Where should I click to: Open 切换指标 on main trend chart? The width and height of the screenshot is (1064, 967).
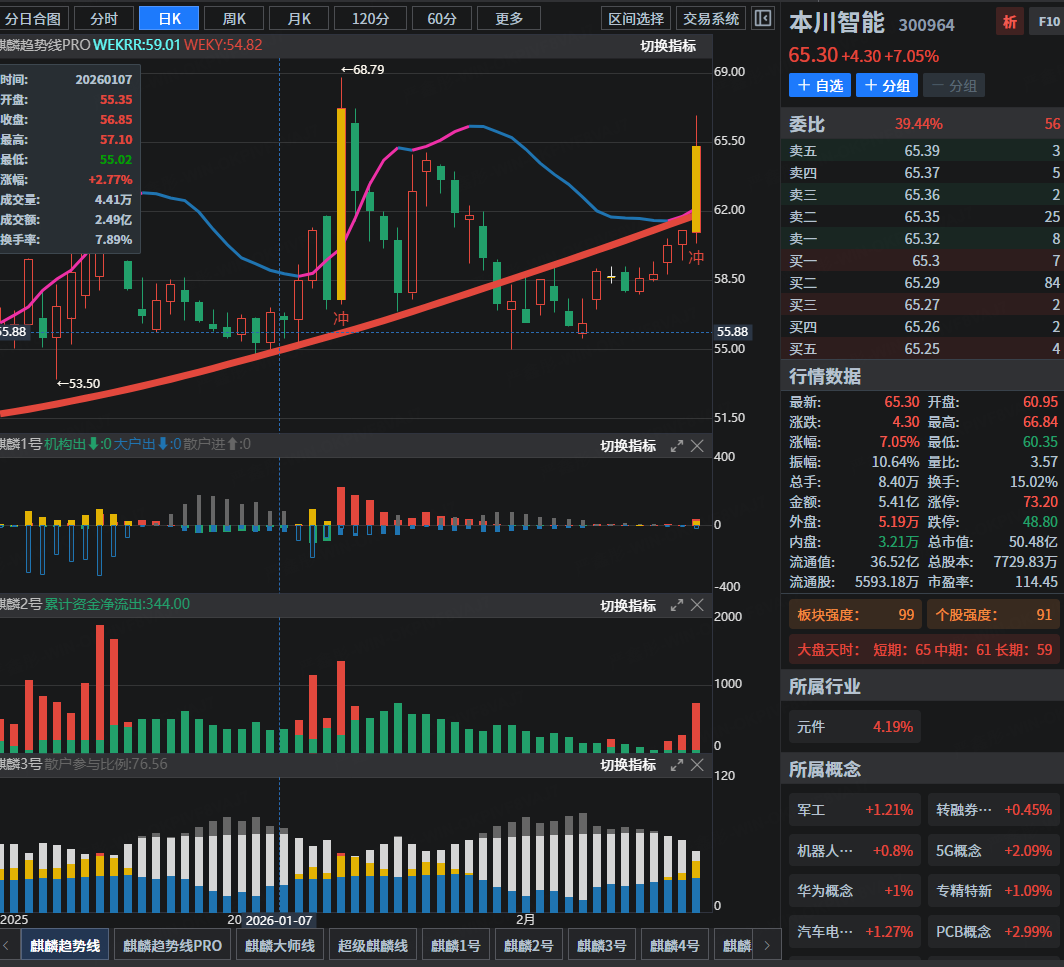click(x=668, y=46)
